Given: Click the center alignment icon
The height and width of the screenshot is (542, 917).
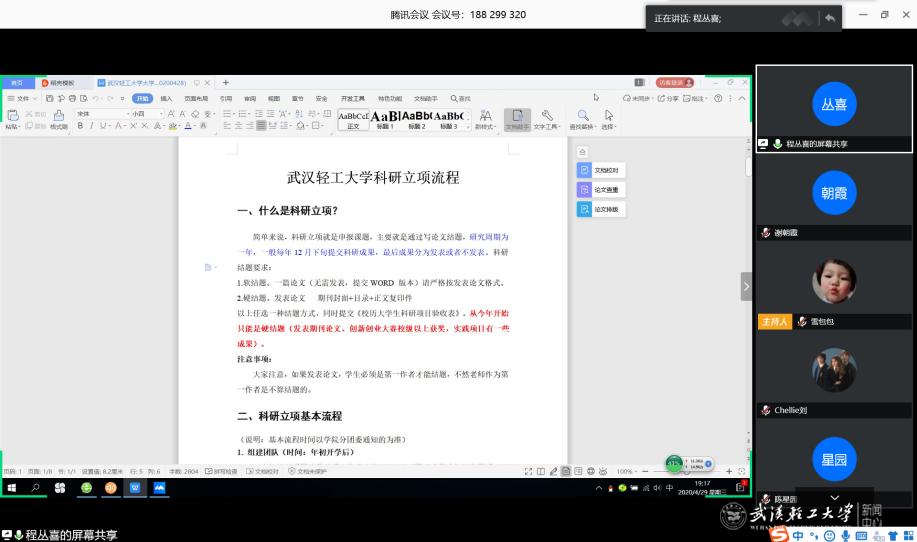Looking at the screenshot, I should pos(239,126).
